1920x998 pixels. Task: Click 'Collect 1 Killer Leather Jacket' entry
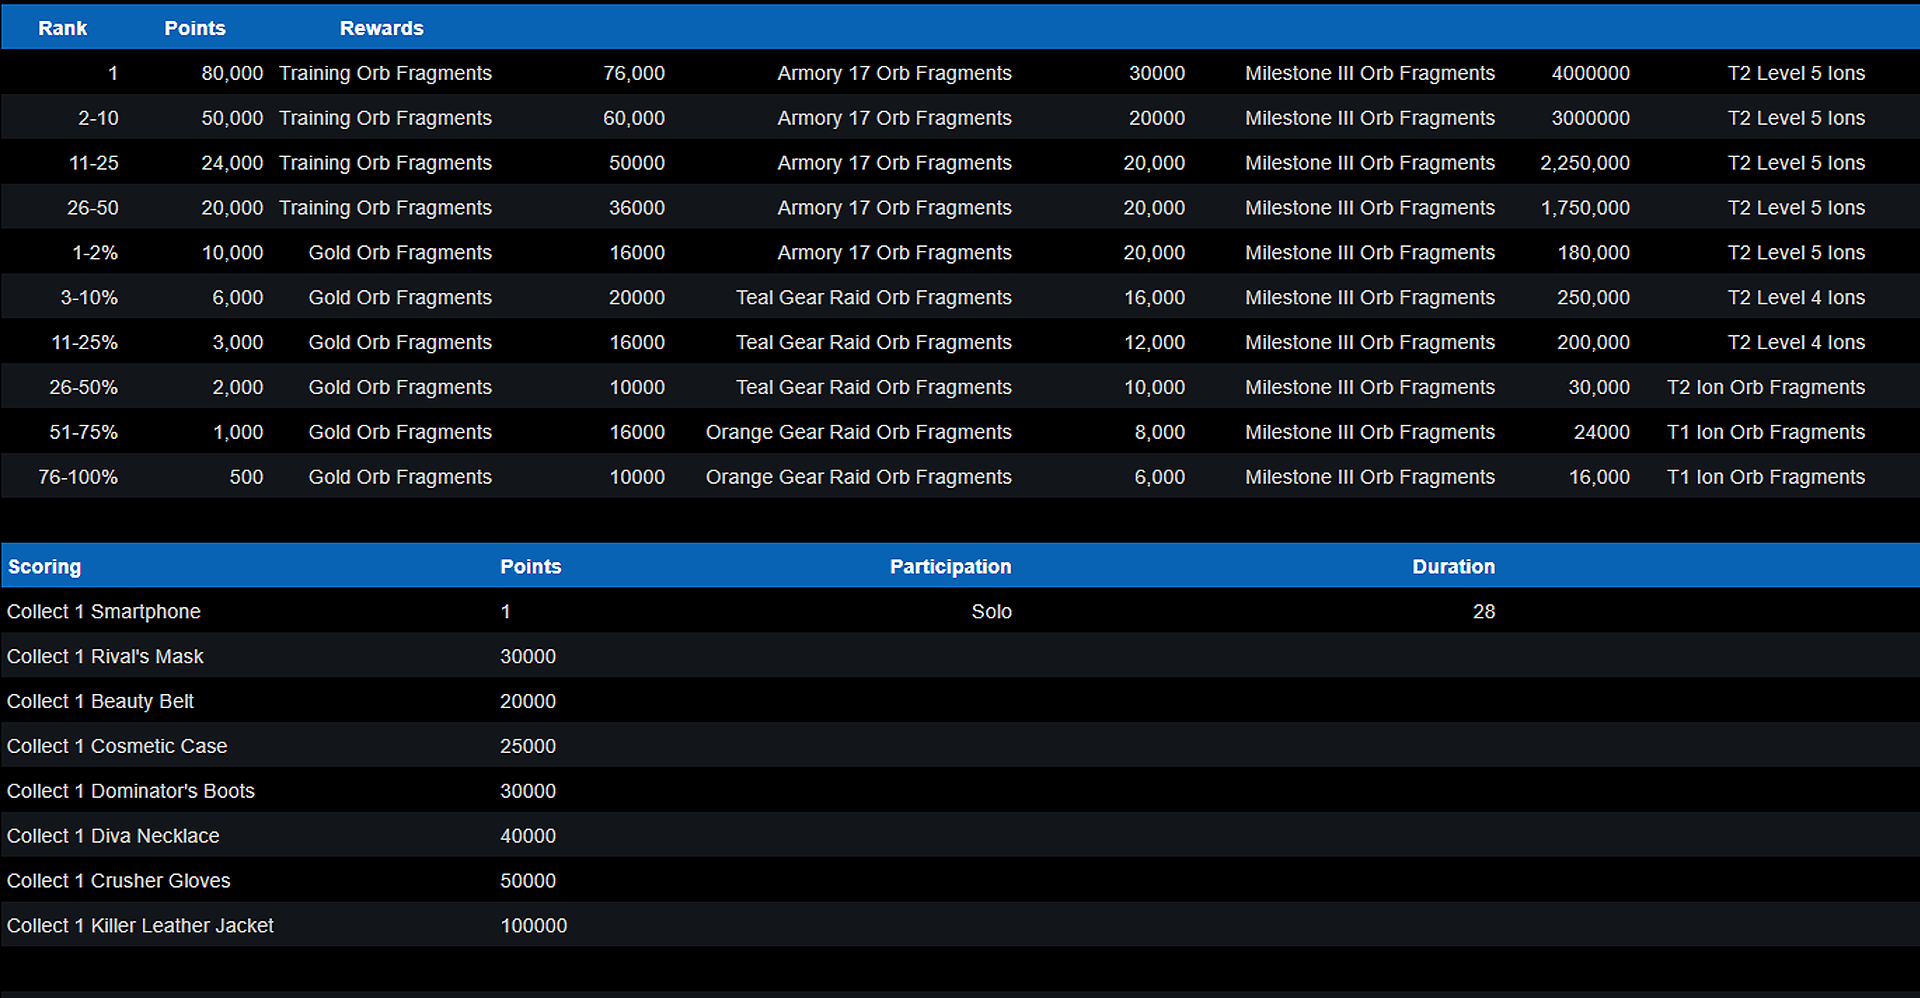pyautogui.click(x=140, y=926)
